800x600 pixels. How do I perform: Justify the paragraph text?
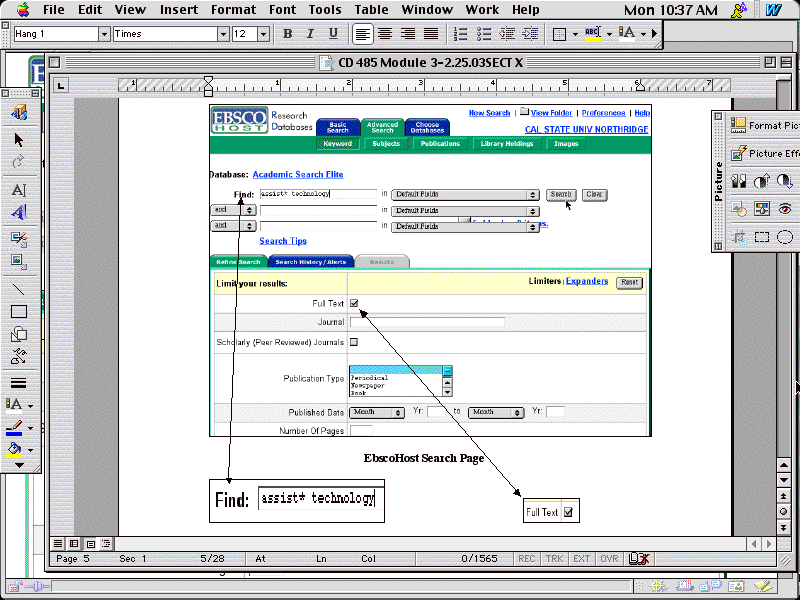click(431, 34)
